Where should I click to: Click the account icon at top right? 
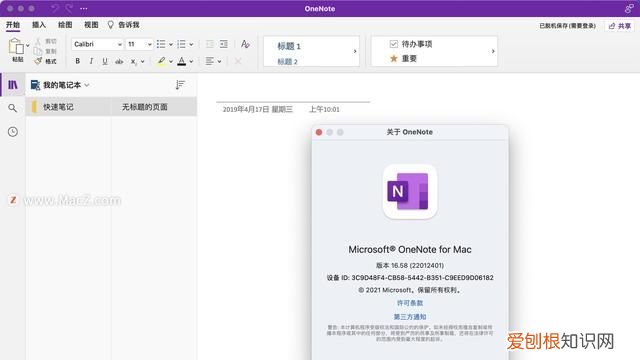tap(629, 8)
